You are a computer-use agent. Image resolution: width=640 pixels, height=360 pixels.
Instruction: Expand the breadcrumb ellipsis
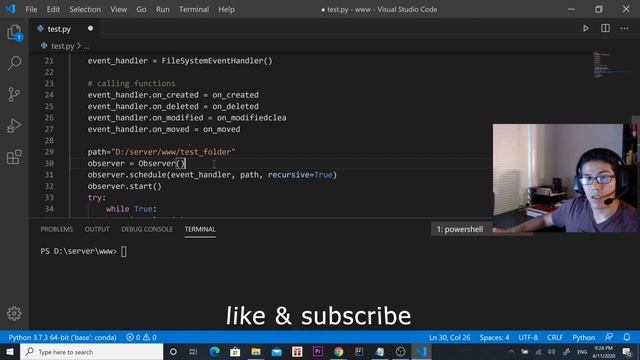[87, 46]
